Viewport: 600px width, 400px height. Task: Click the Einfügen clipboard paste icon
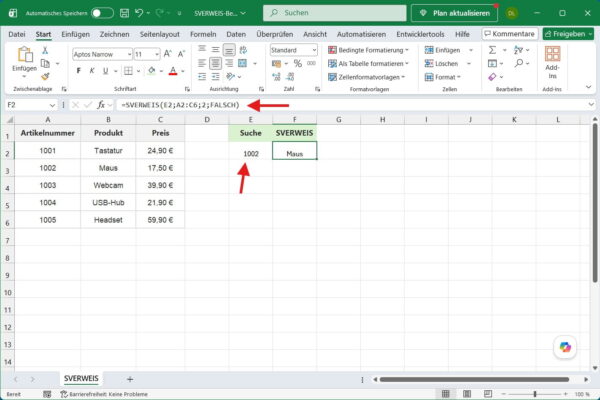coord(25,54)
